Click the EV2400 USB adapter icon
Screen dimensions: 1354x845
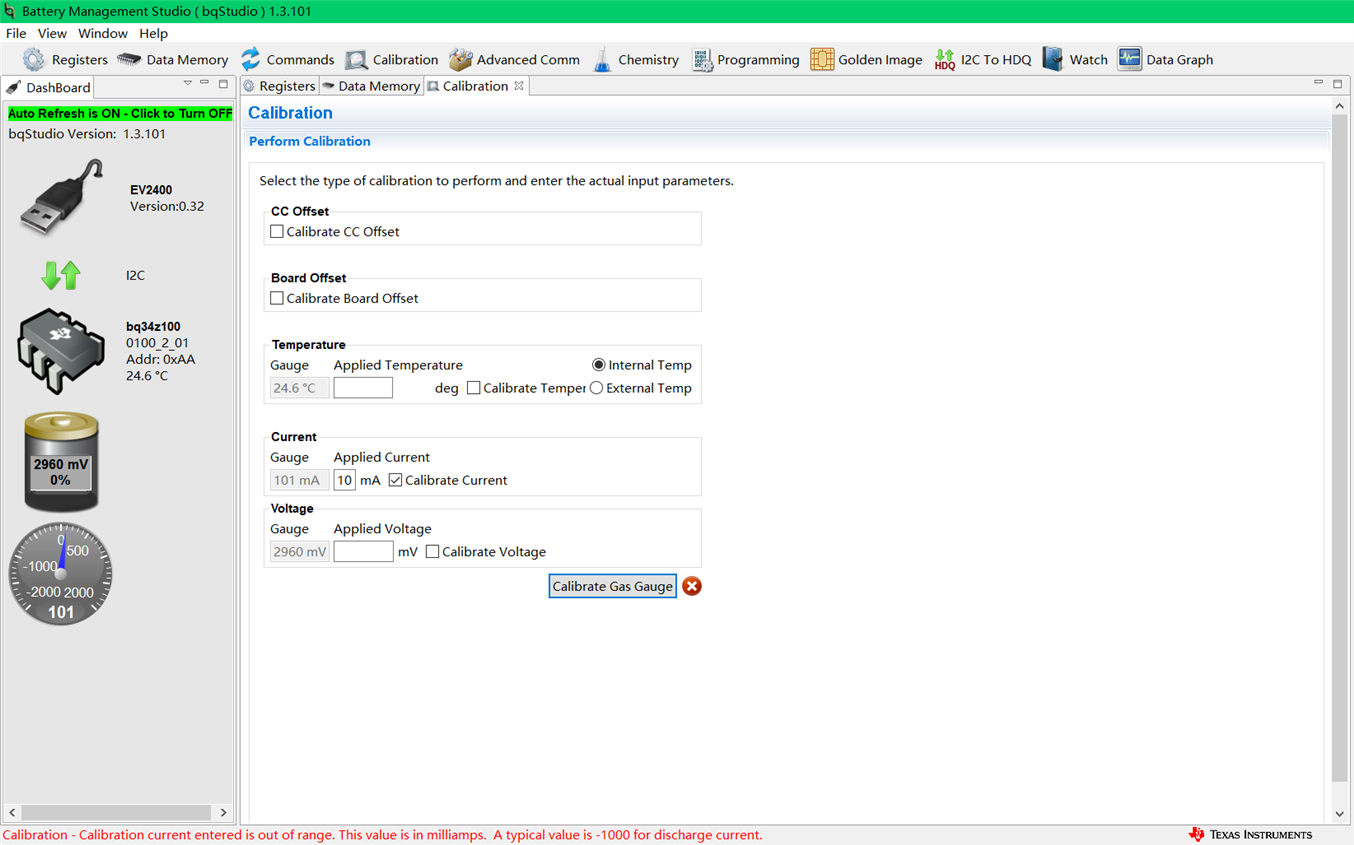[62, 197]
